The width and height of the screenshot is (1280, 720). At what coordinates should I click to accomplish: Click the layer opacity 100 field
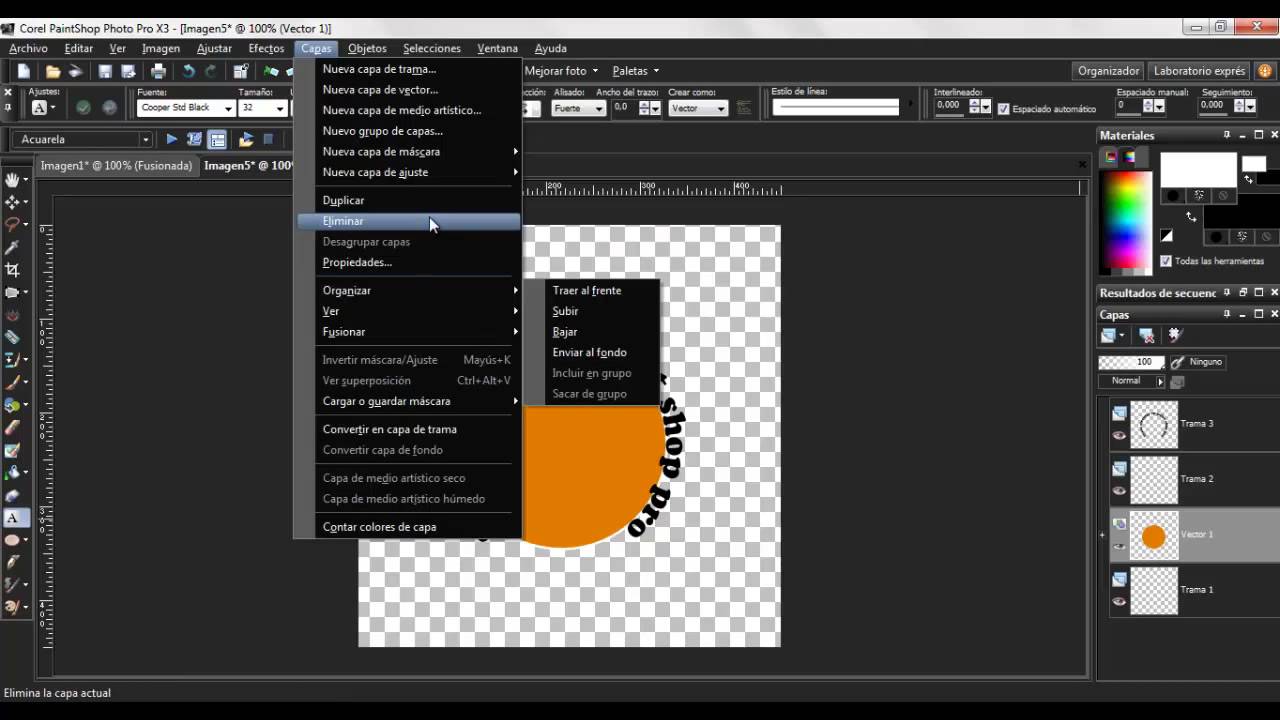(1131, 362)
